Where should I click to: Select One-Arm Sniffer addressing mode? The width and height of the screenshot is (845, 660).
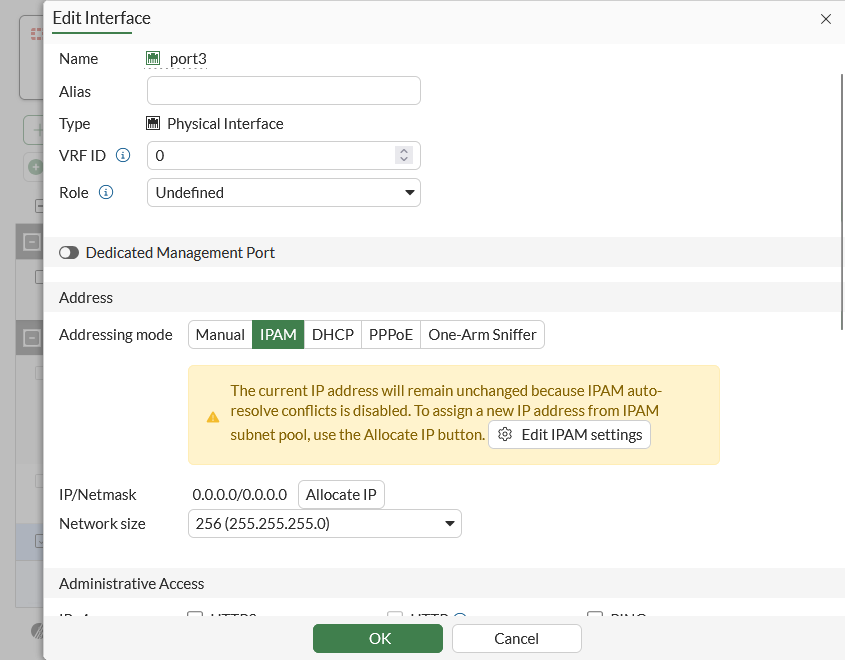[482, 335]
